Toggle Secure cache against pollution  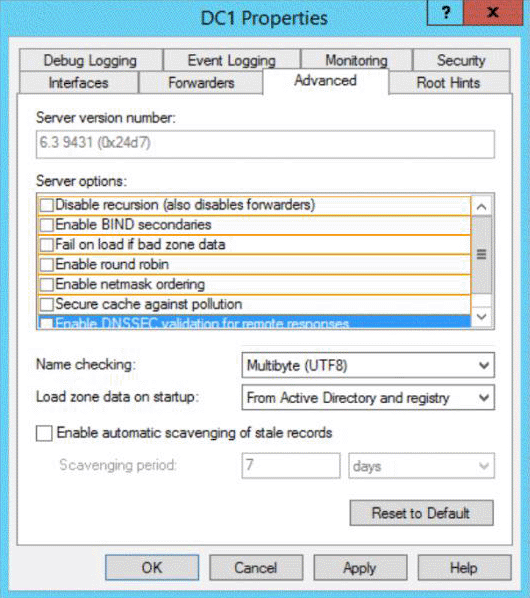(x=47, y=304)
